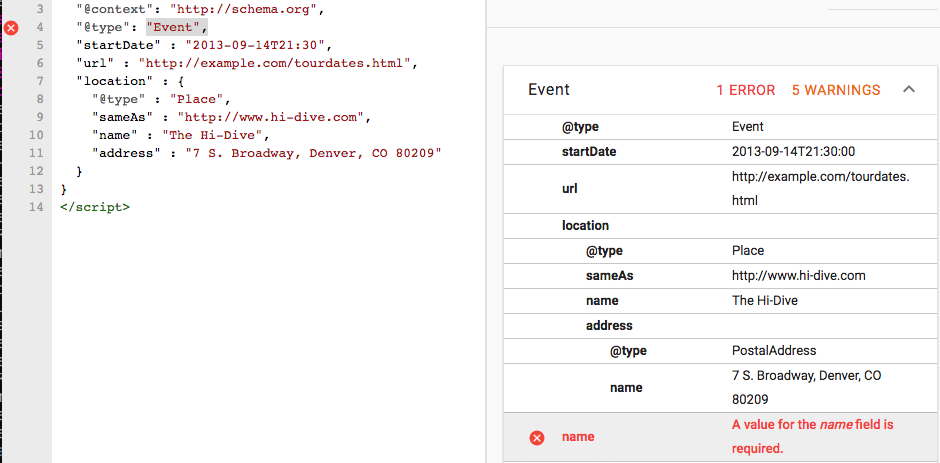Click the "Place" string in code
Viewport: 940px width, 463px height.
(x=196, y=99)
